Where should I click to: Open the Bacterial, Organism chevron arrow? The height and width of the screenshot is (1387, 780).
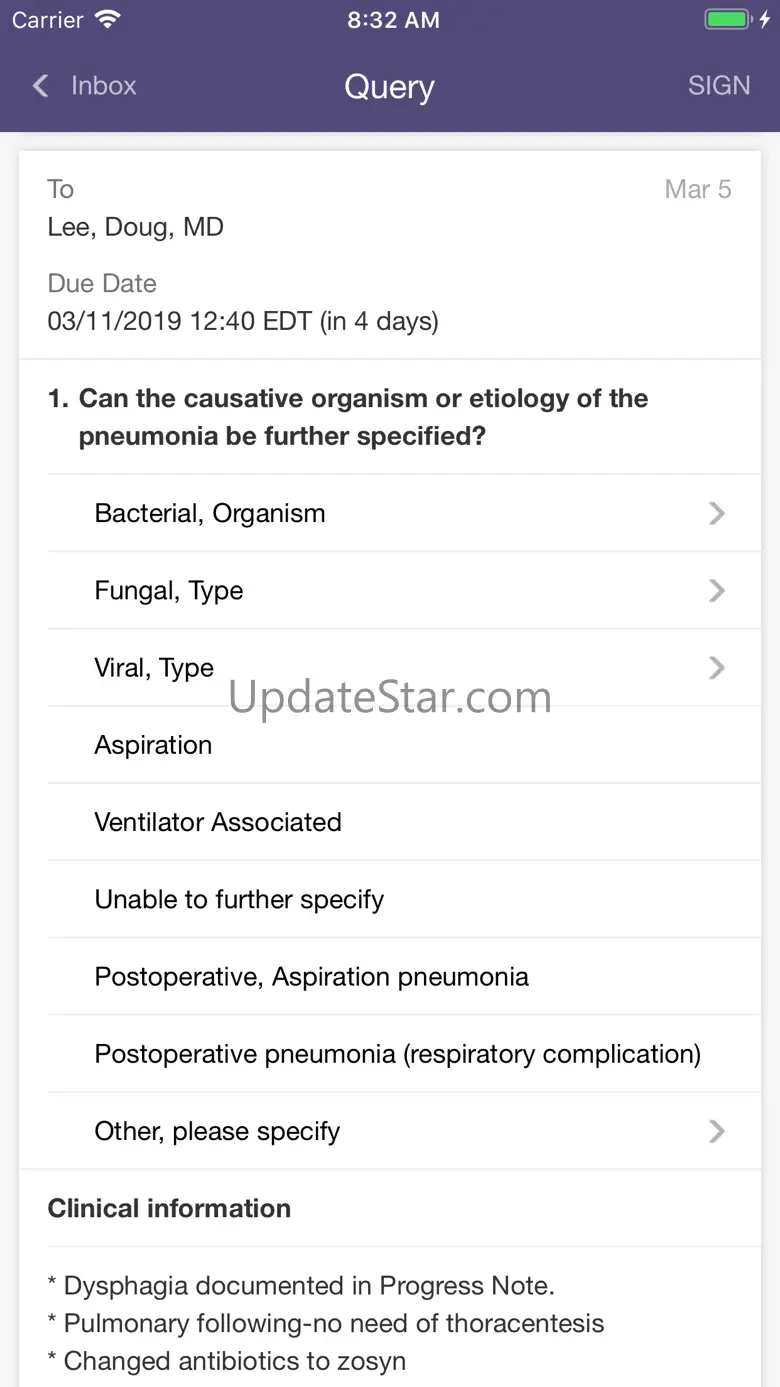pyautogui.click(x=717, y=513)
